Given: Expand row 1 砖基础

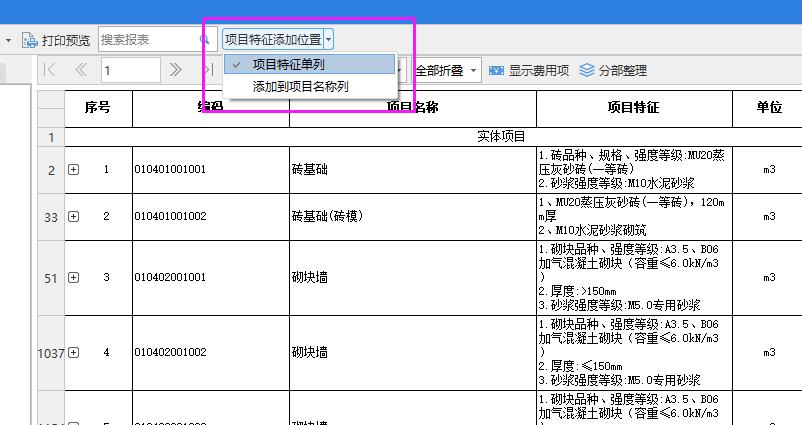Looking at the screenshot, I should click(74, 169).
